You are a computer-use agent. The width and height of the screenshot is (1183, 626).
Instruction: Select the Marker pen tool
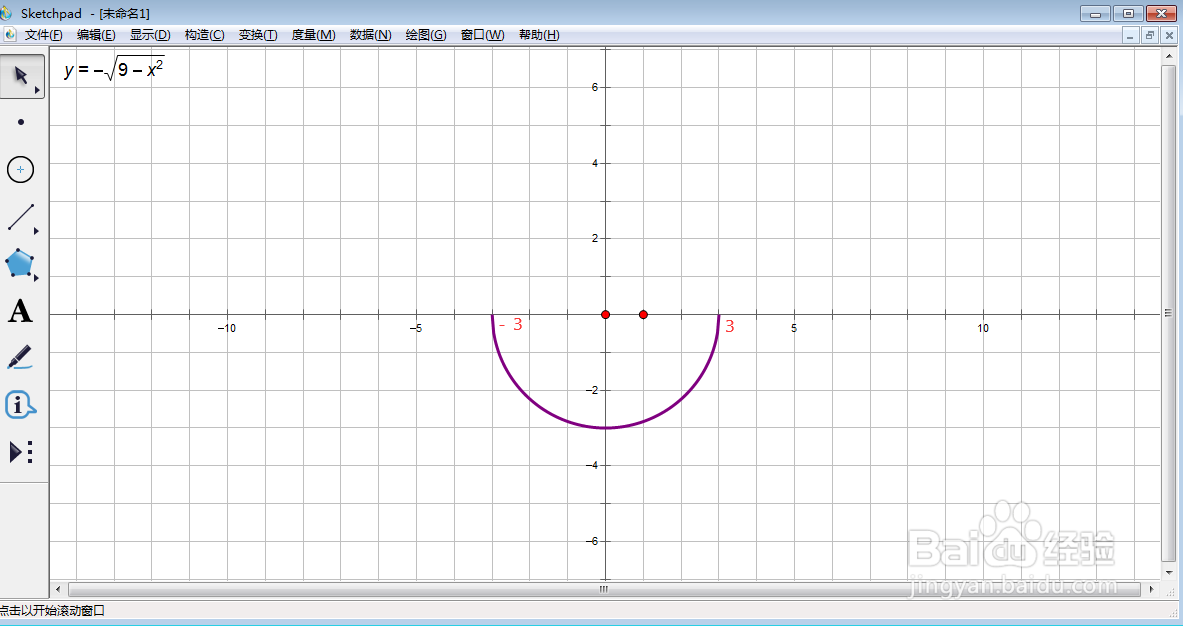click(x=20, y=357)
